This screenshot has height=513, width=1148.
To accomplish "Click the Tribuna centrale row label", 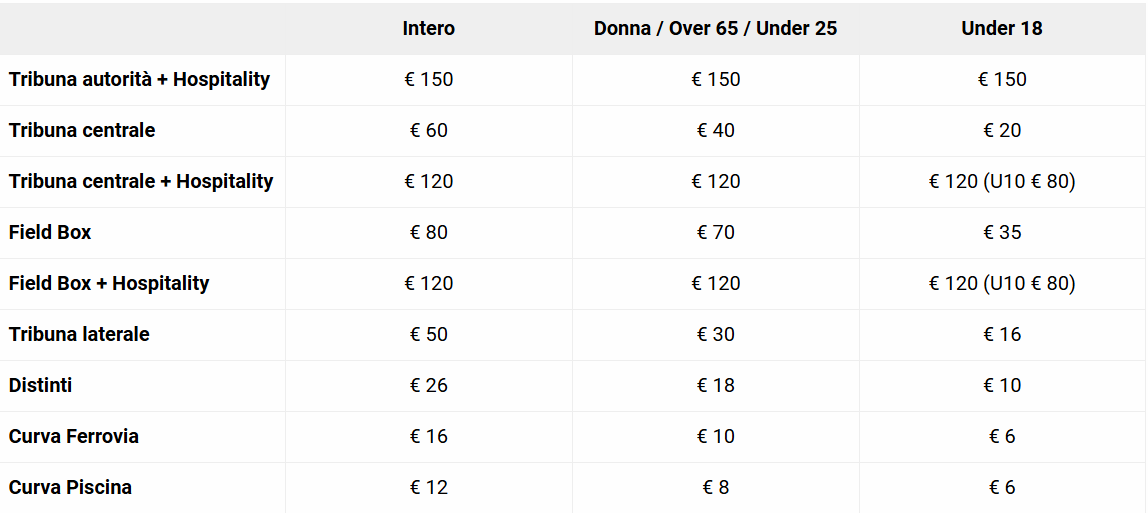I will 82,130.
